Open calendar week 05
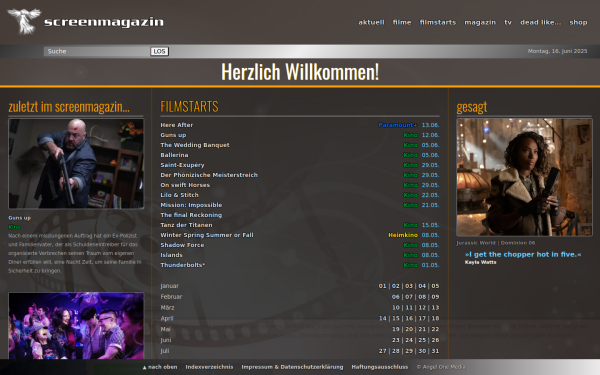This screenshot has width=600, height=375. tap(435, 286)
